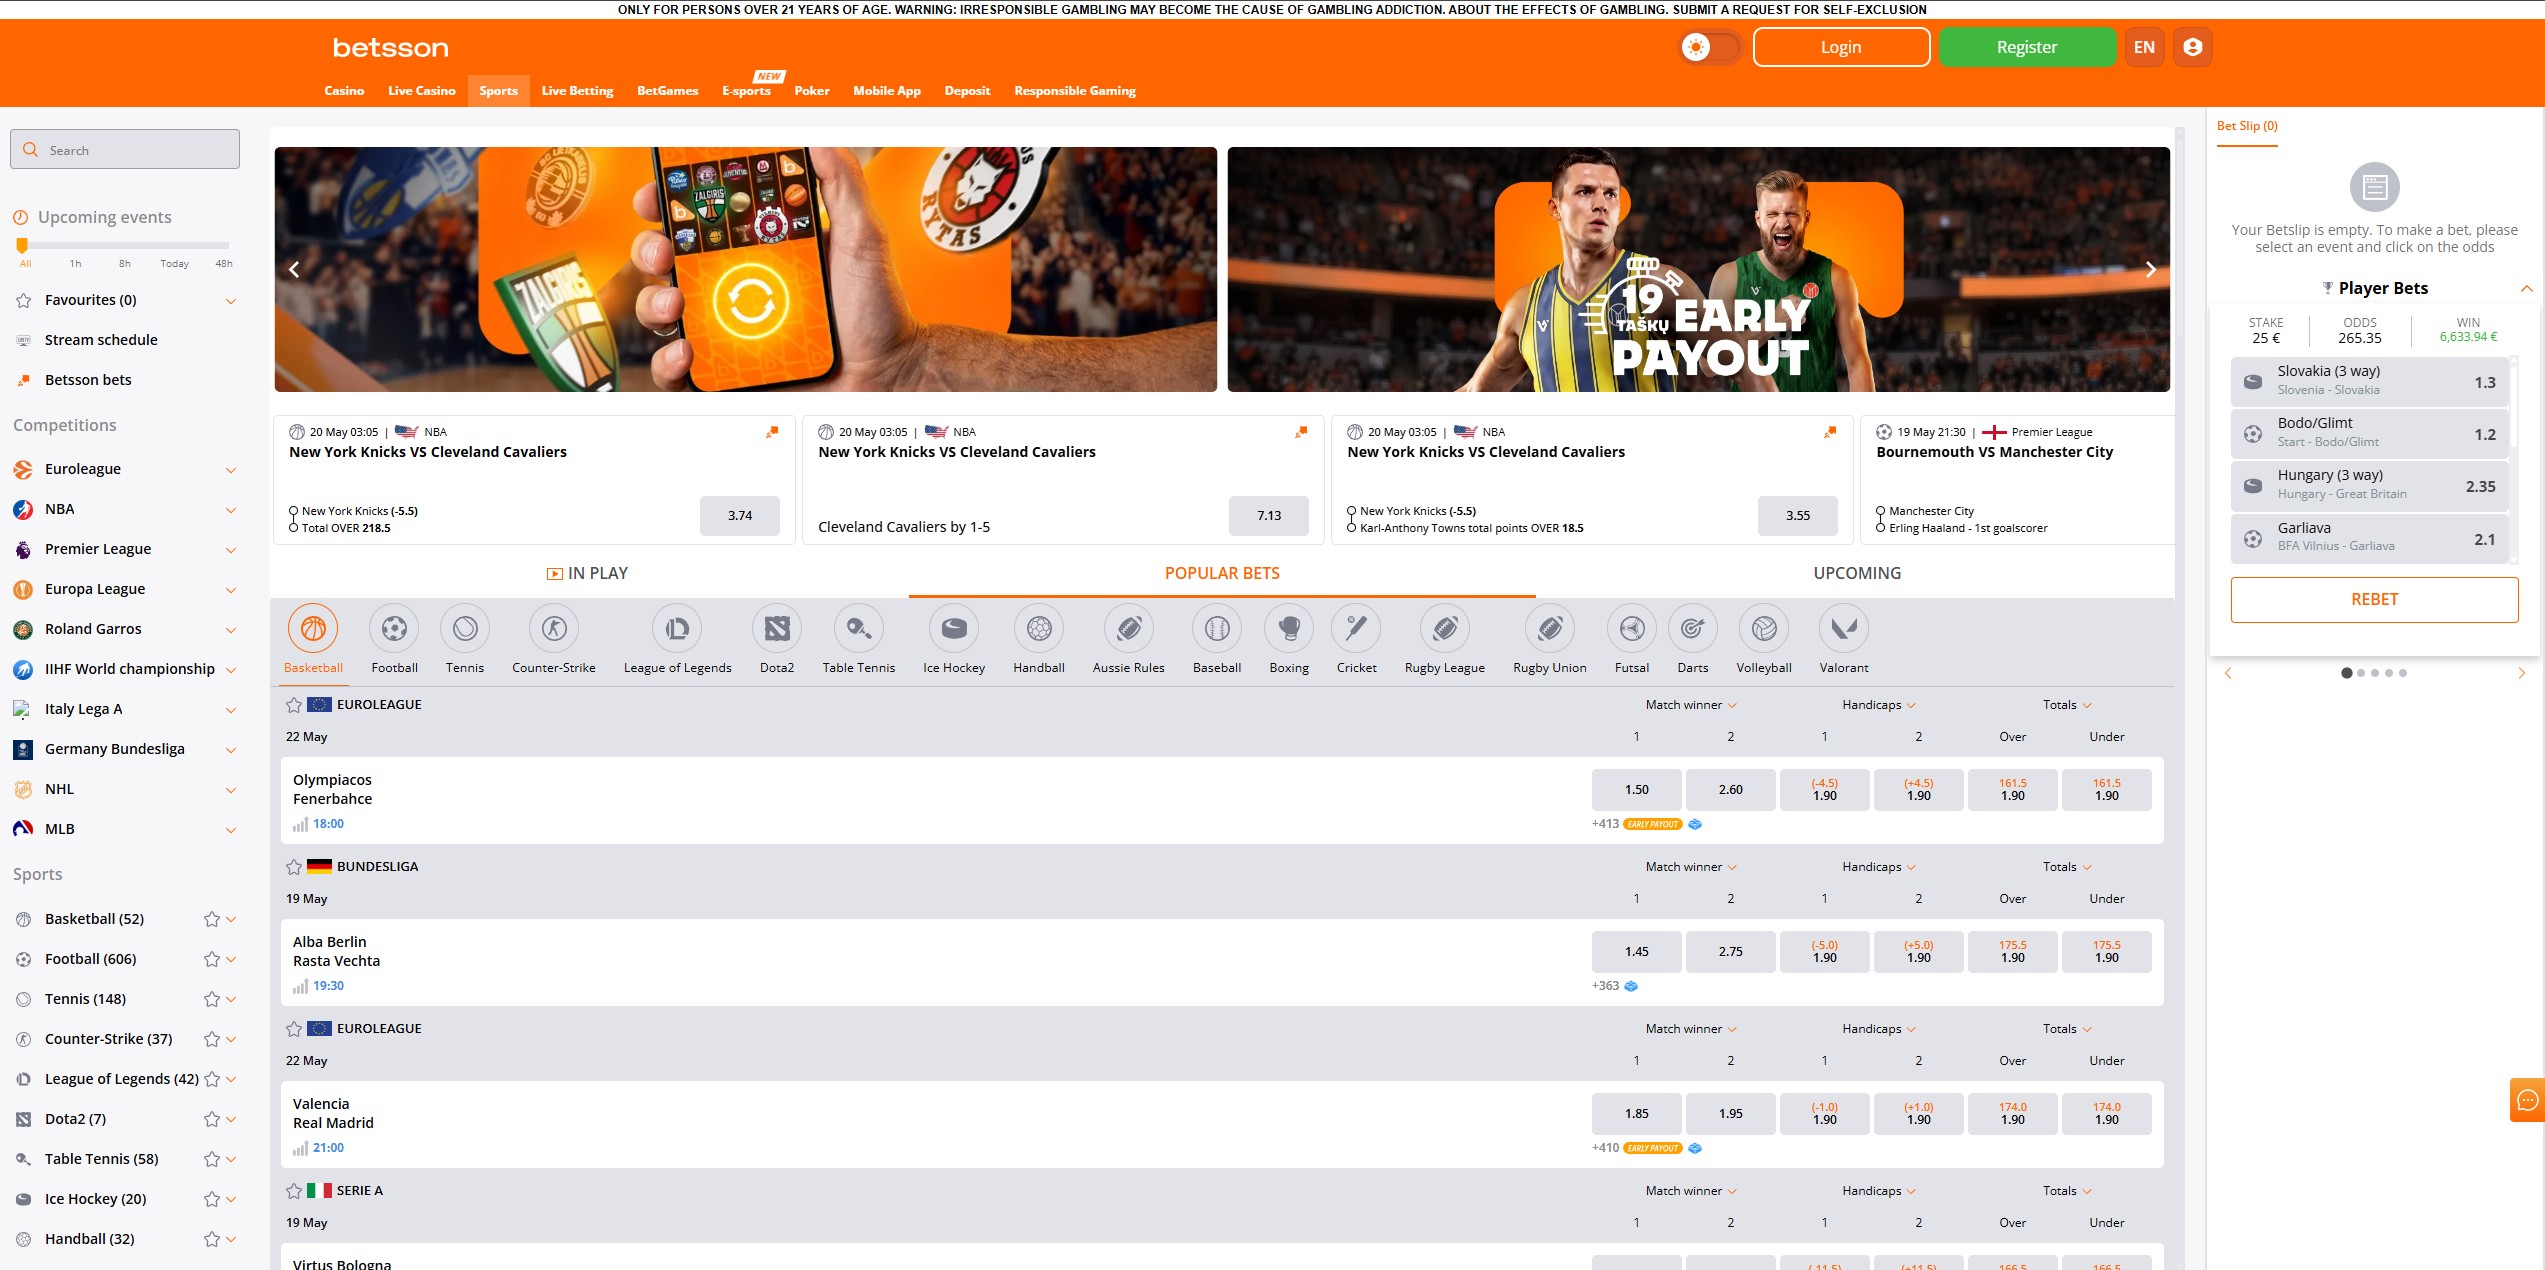Image resolution: width=2545 pixels, height=1270 pixels.
Task: Select the Aussie Rules icon
Action: coord(1129,629)
